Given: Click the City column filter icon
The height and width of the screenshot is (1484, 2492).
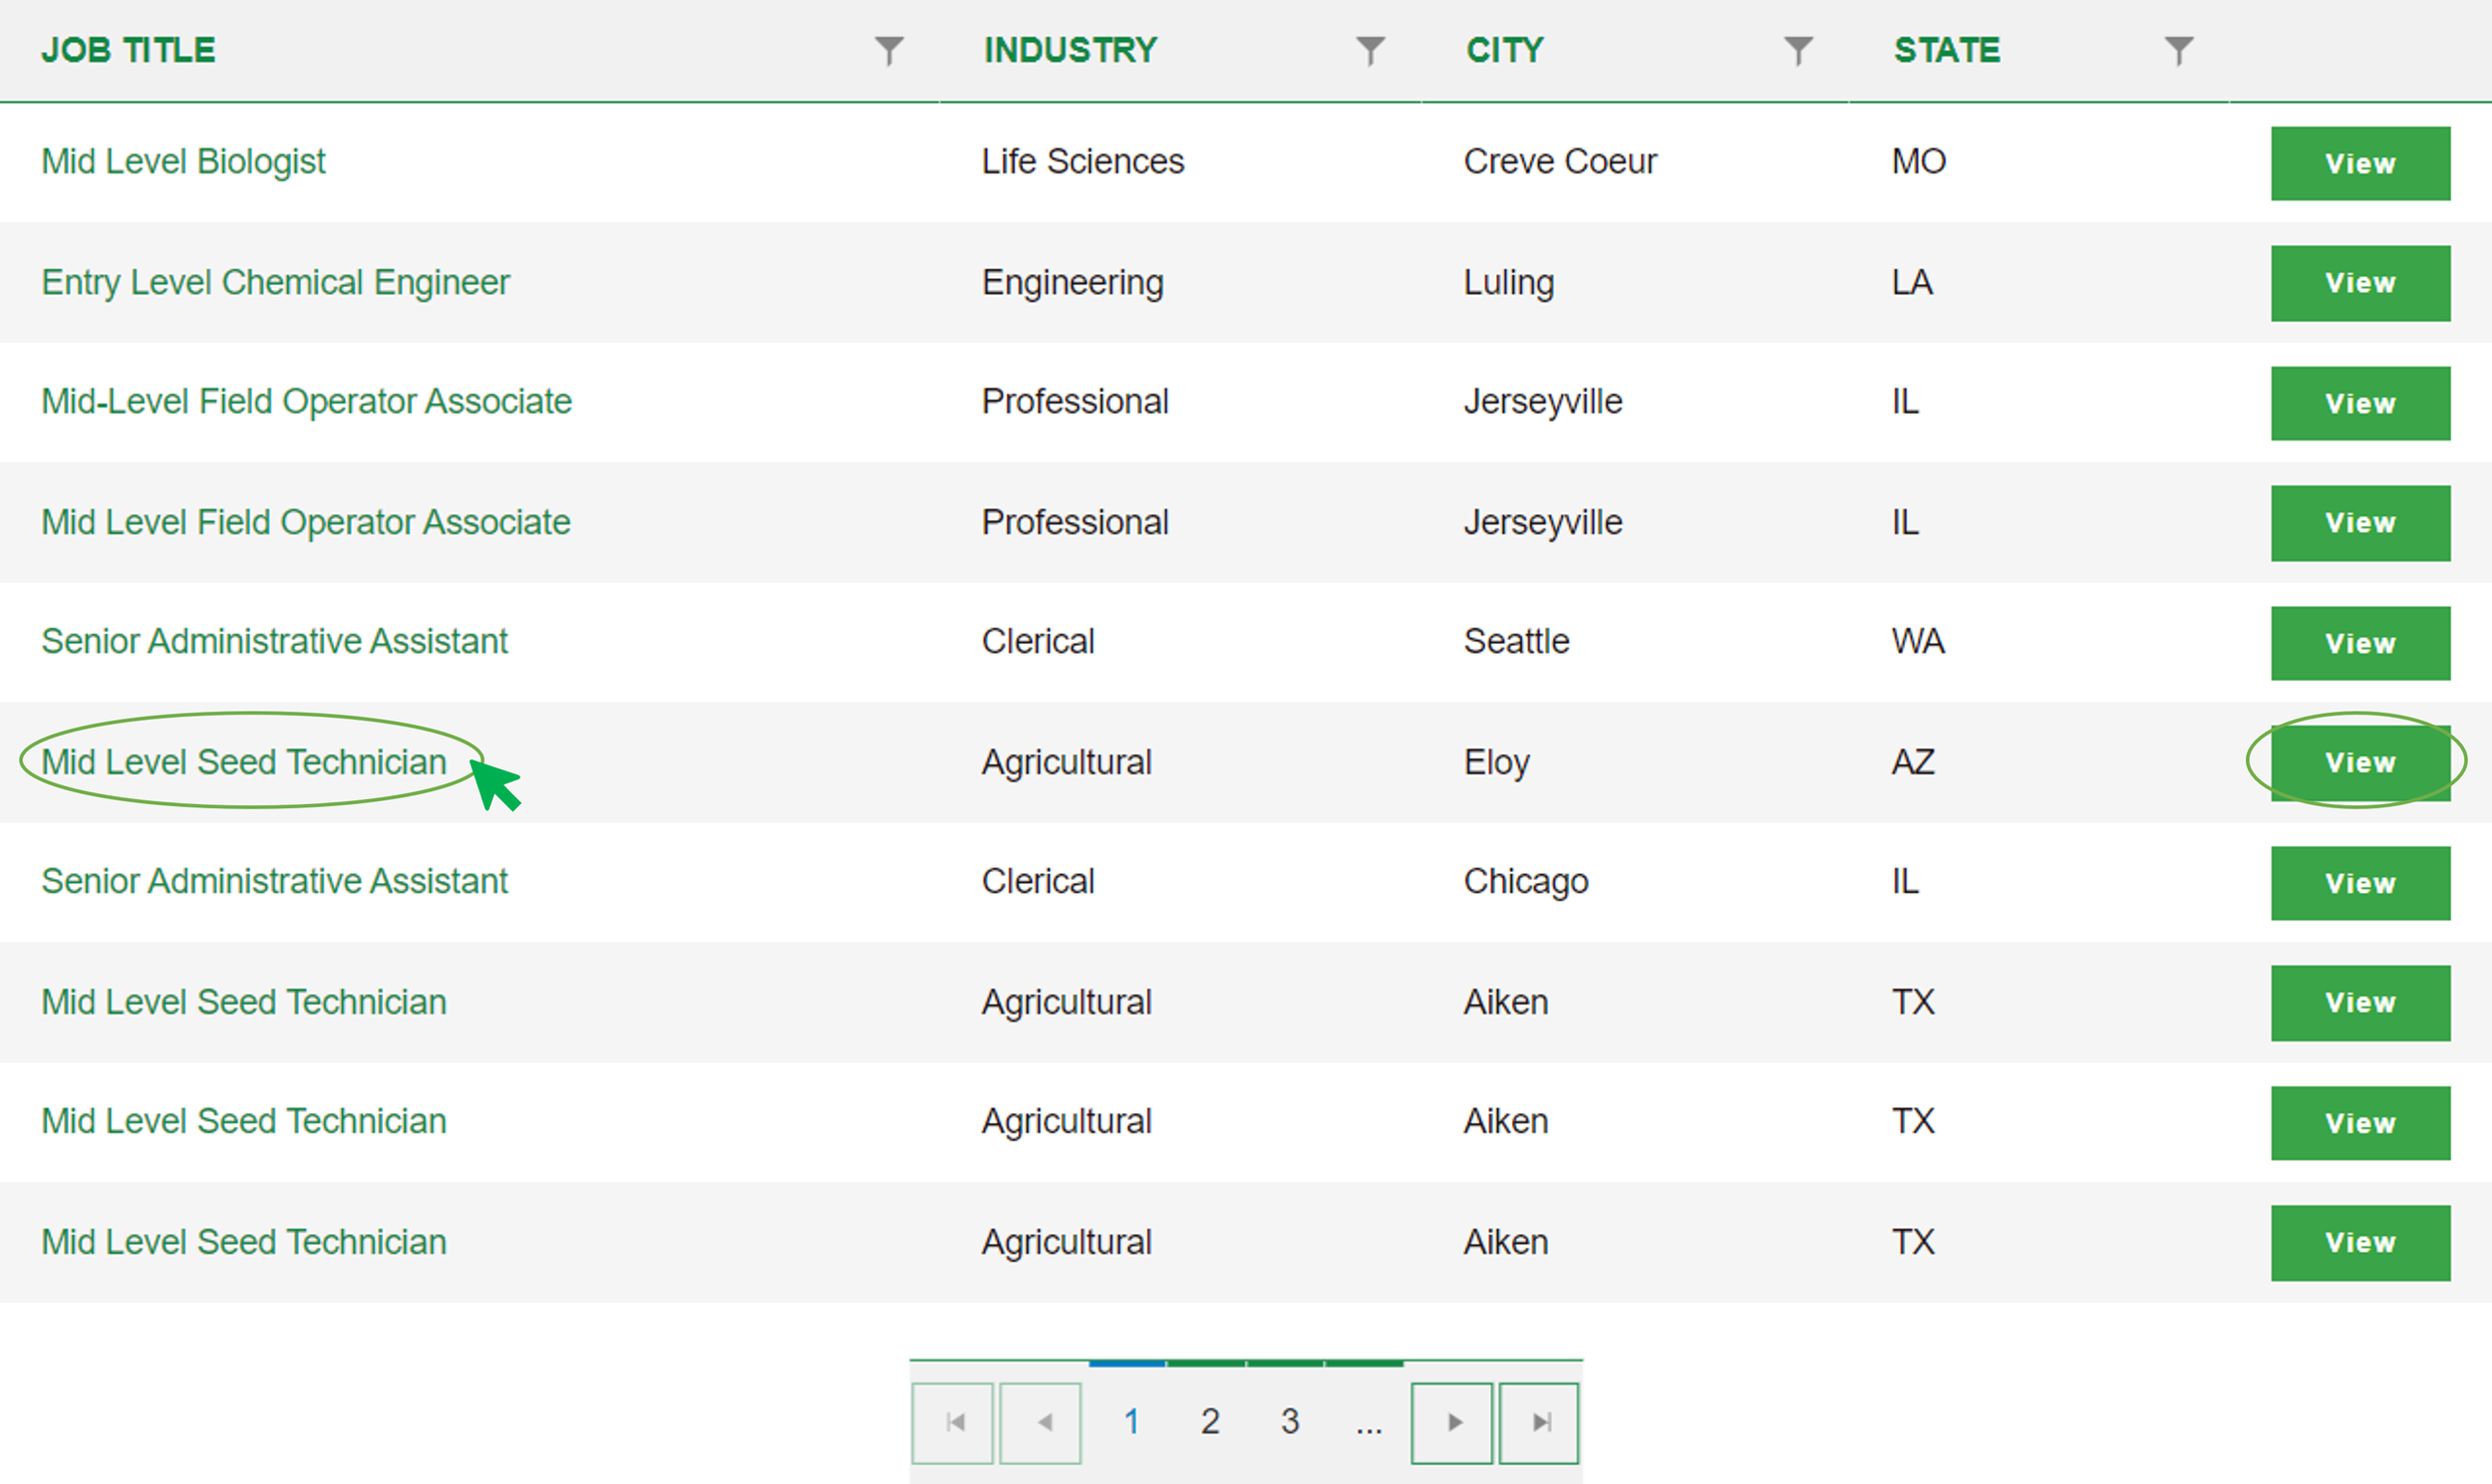Looking at the screenshot, I should click(x=1797, y=50).
